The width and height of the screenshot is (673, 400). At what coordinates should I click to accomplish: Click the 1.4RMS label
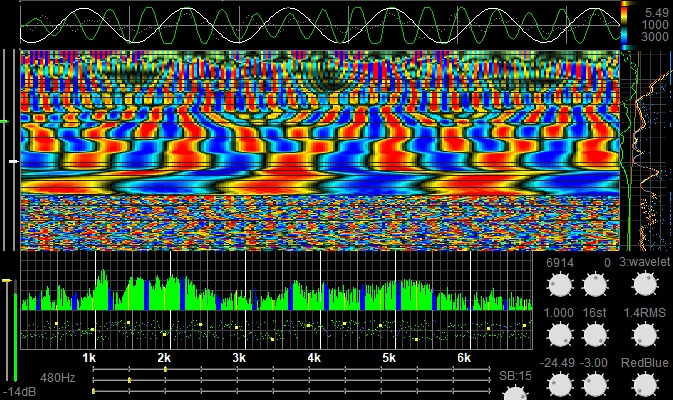(x=644, y=312)
